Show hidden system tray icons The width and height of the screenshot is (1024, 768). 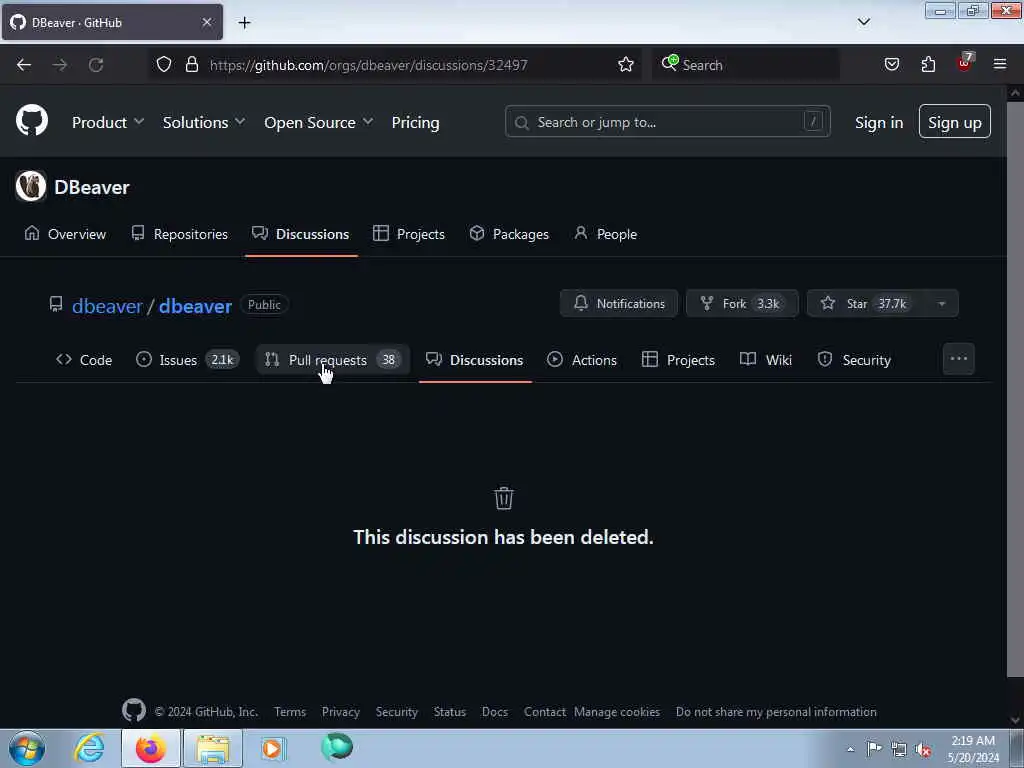point(850,749)
